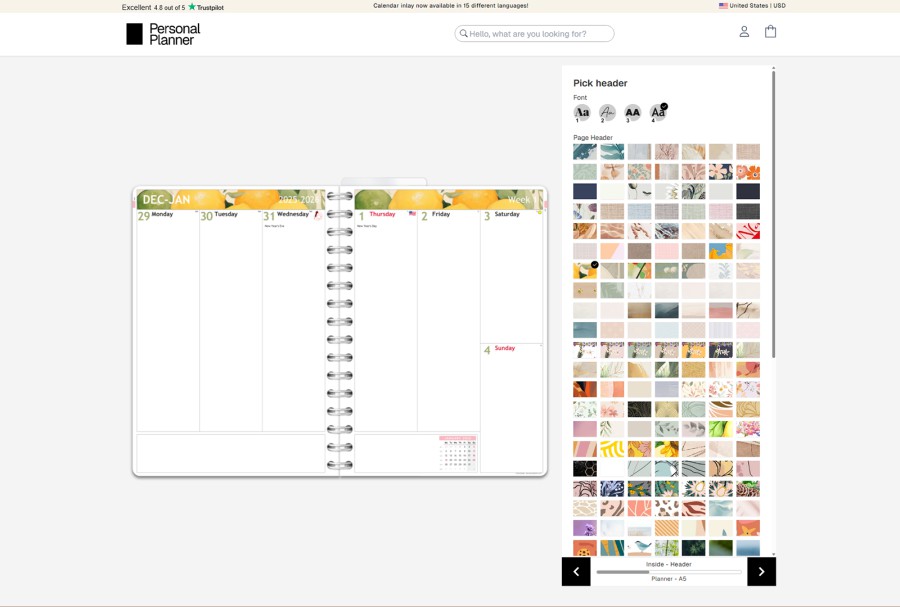Open the United States | USD selector
Screen dimensions: 900x607
(x=752, y=6)
